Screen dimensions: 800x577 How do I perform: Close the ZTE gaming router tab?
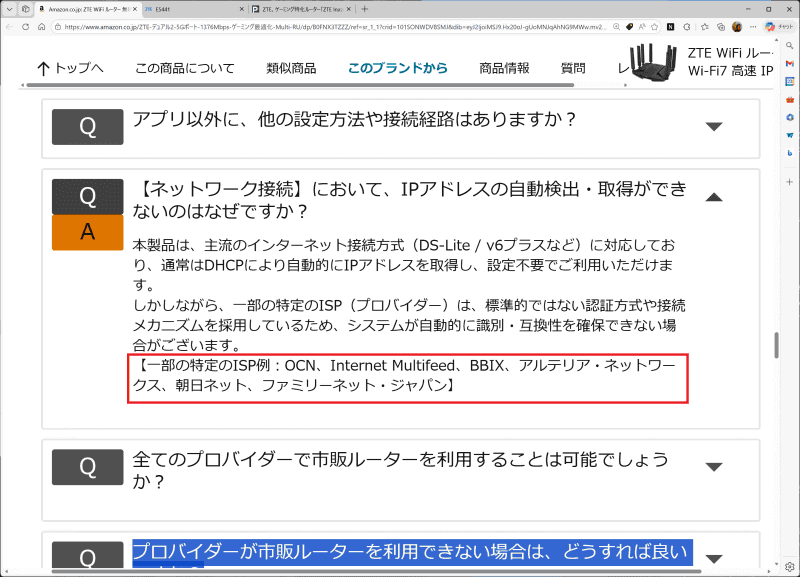pyautogui.click(x=348, y=9)
